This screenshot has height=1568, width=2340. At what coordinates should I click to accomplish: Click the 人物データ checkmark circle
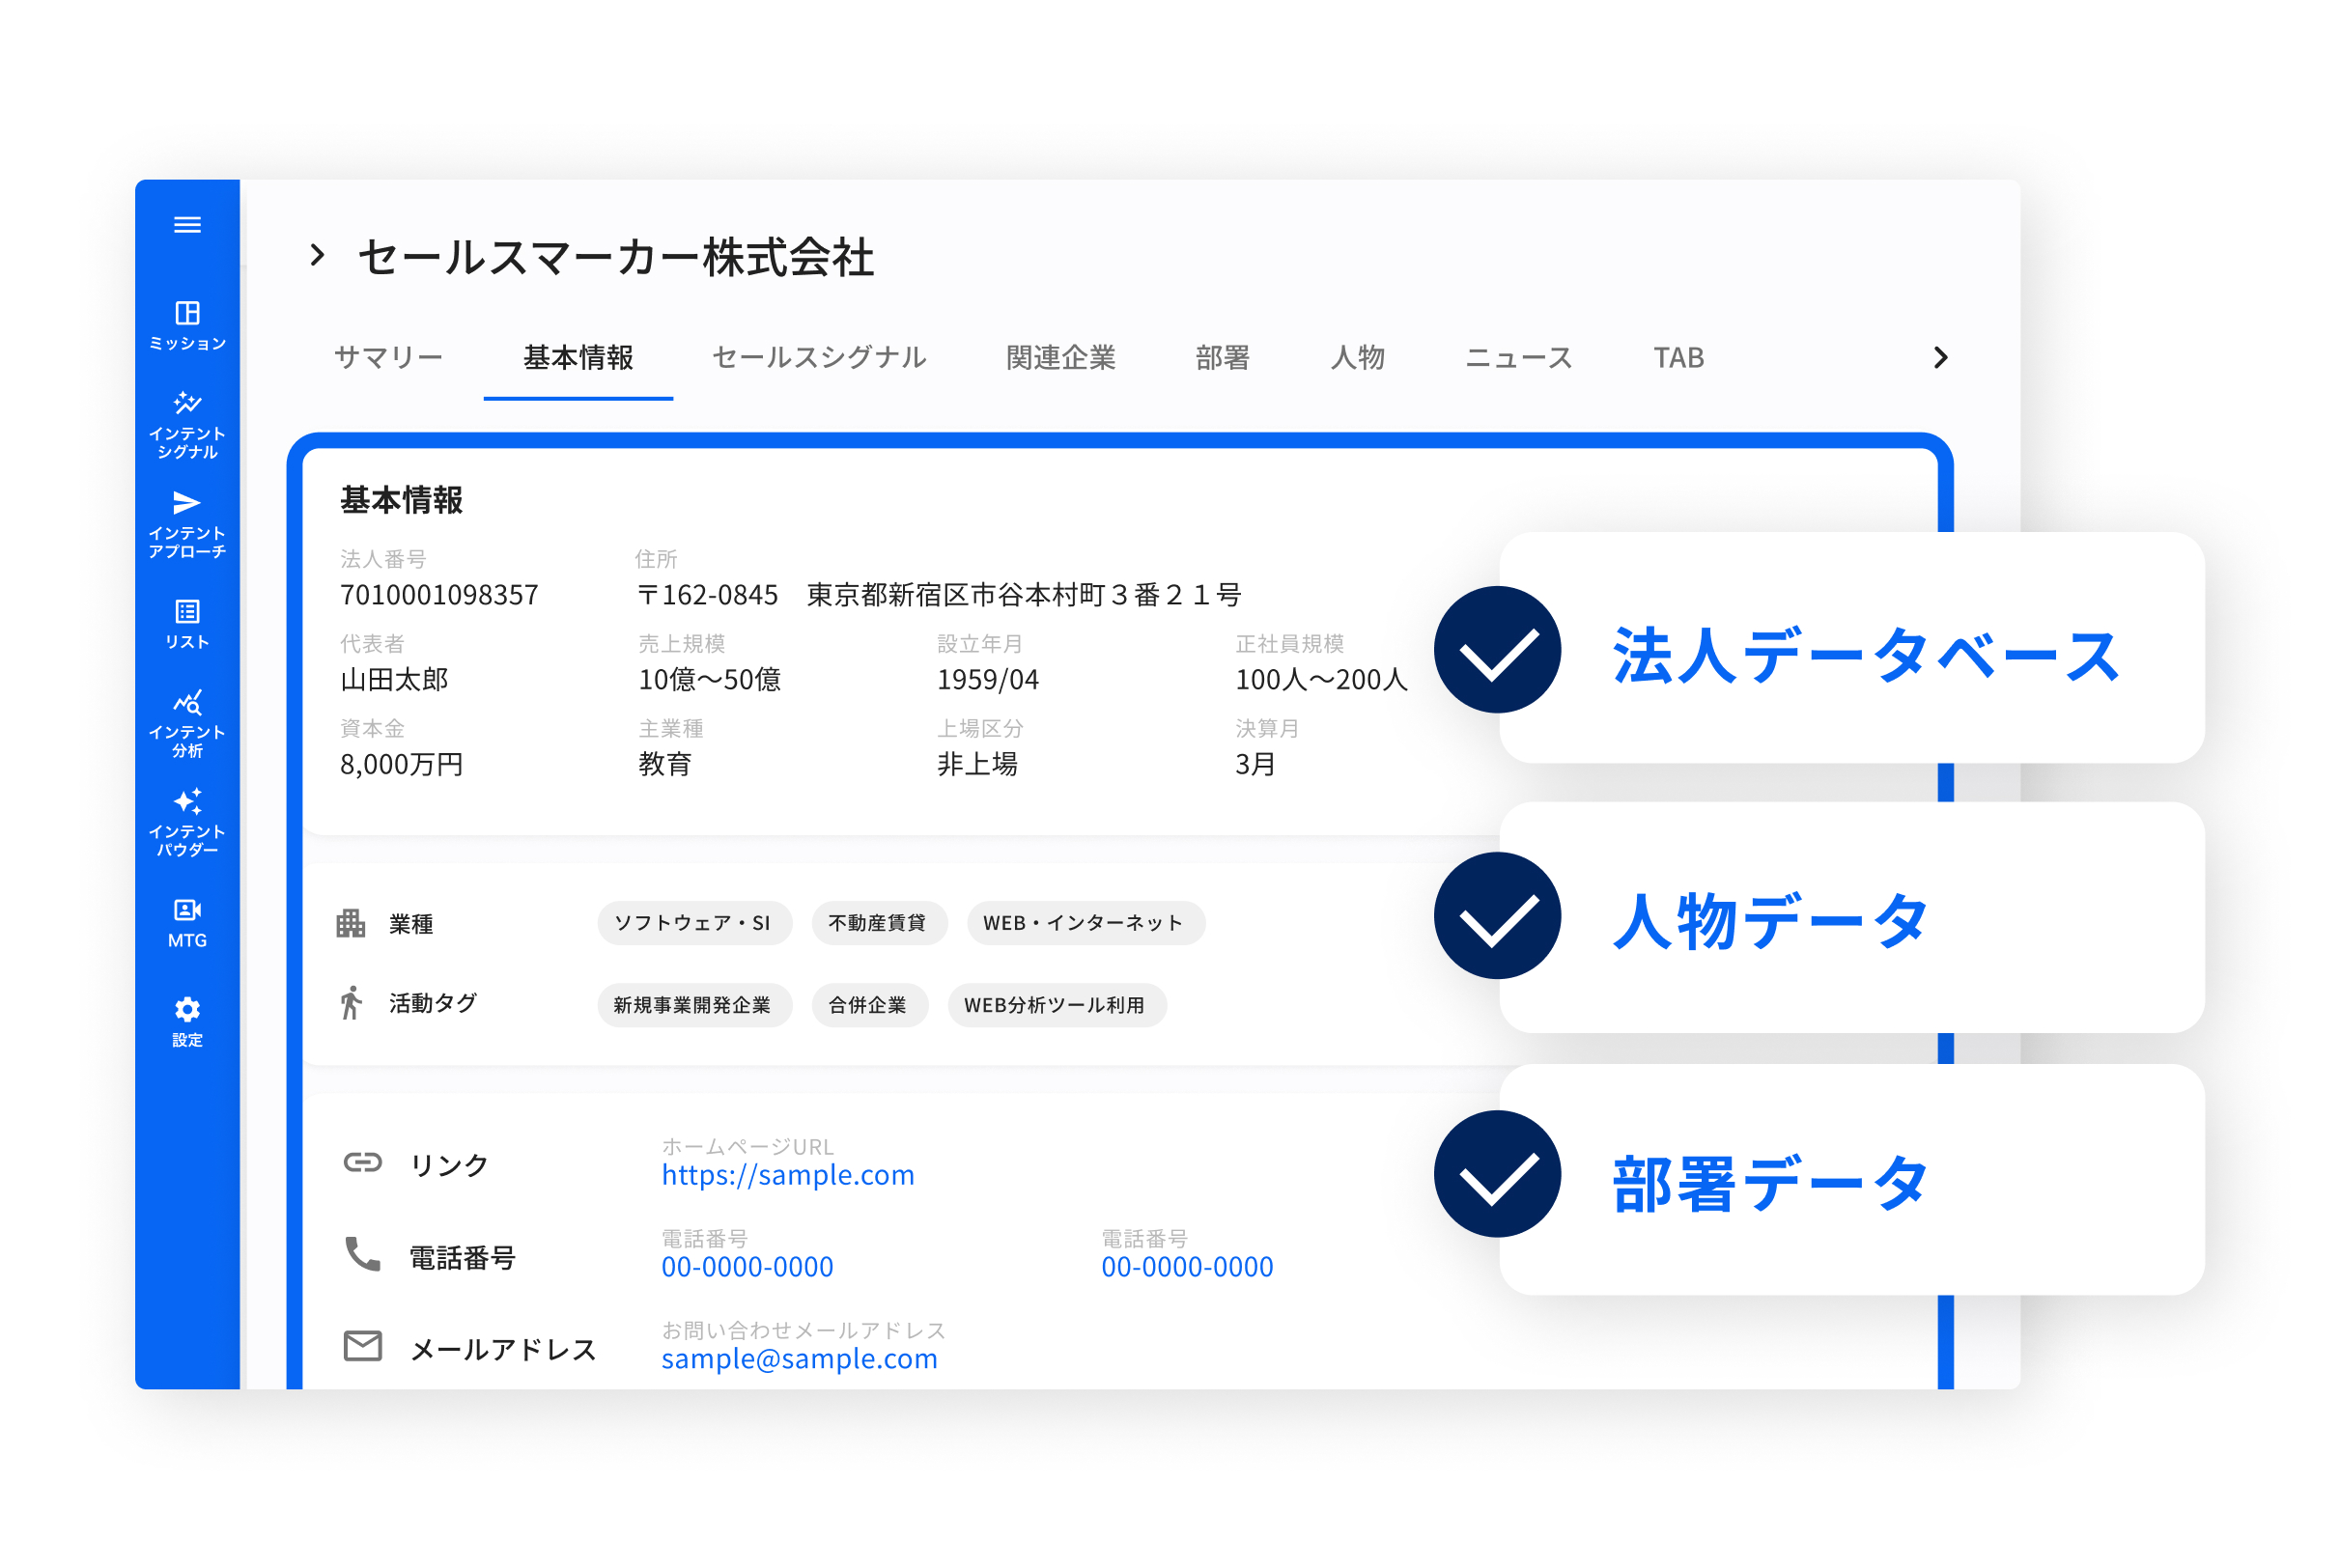click(1497, 915)
